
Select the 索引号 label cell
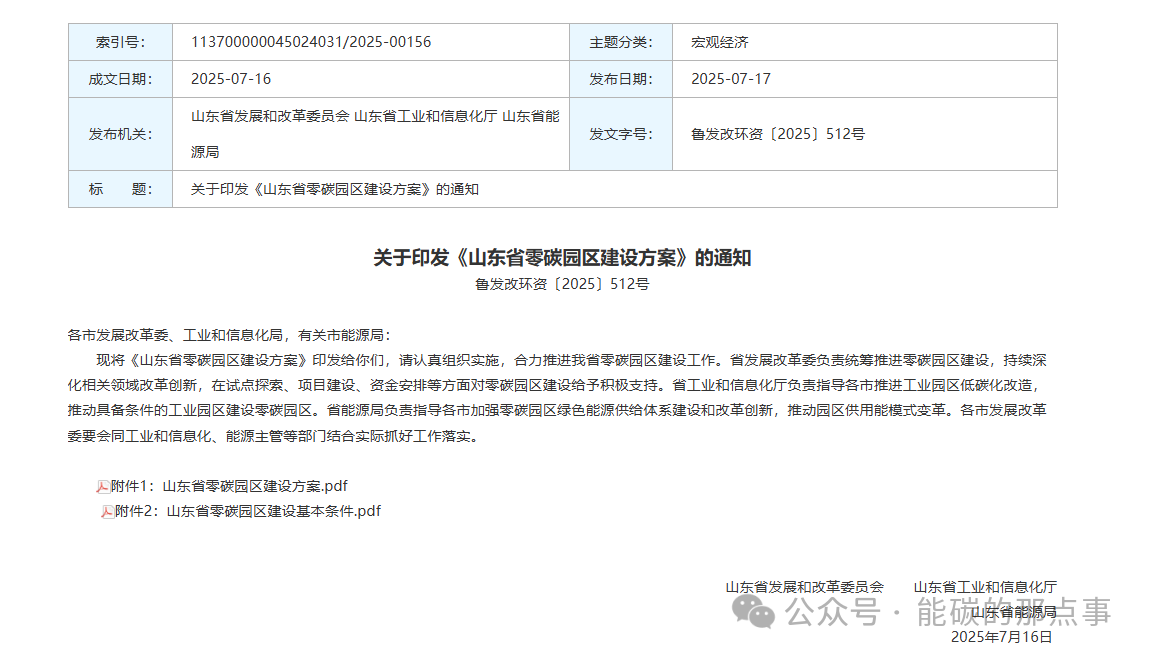(120, 42)
